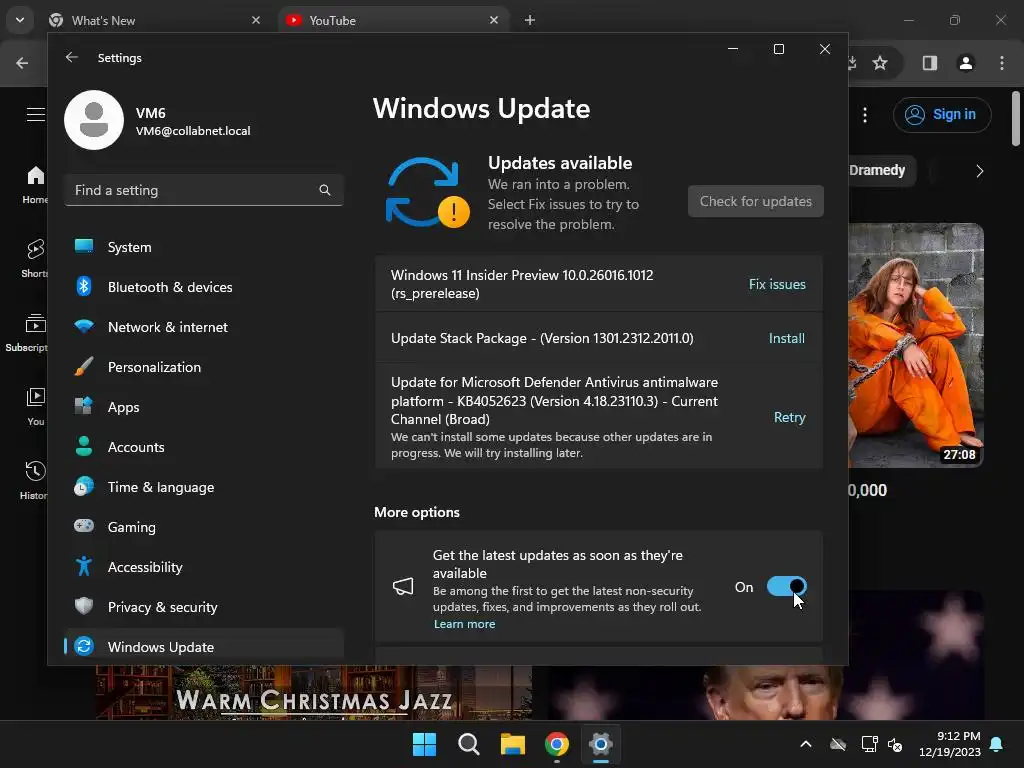Screen dimensions: 1024x768
Task: Open Chrome tab search dropdown
Action: click(x=20, y=20)
